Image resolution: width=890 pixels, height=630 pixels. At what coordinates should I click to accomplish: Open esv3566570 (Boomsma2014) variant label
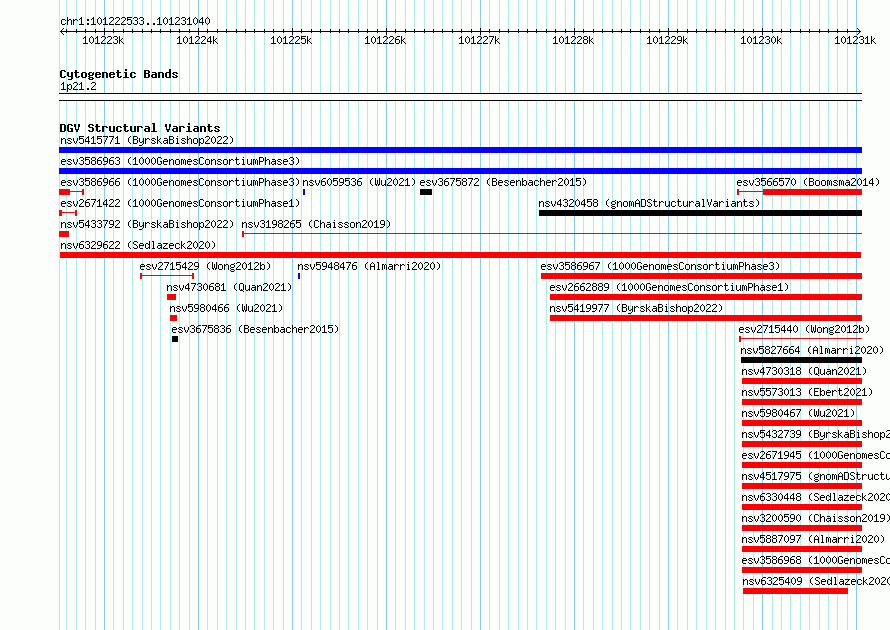click(x=808, y=182)
